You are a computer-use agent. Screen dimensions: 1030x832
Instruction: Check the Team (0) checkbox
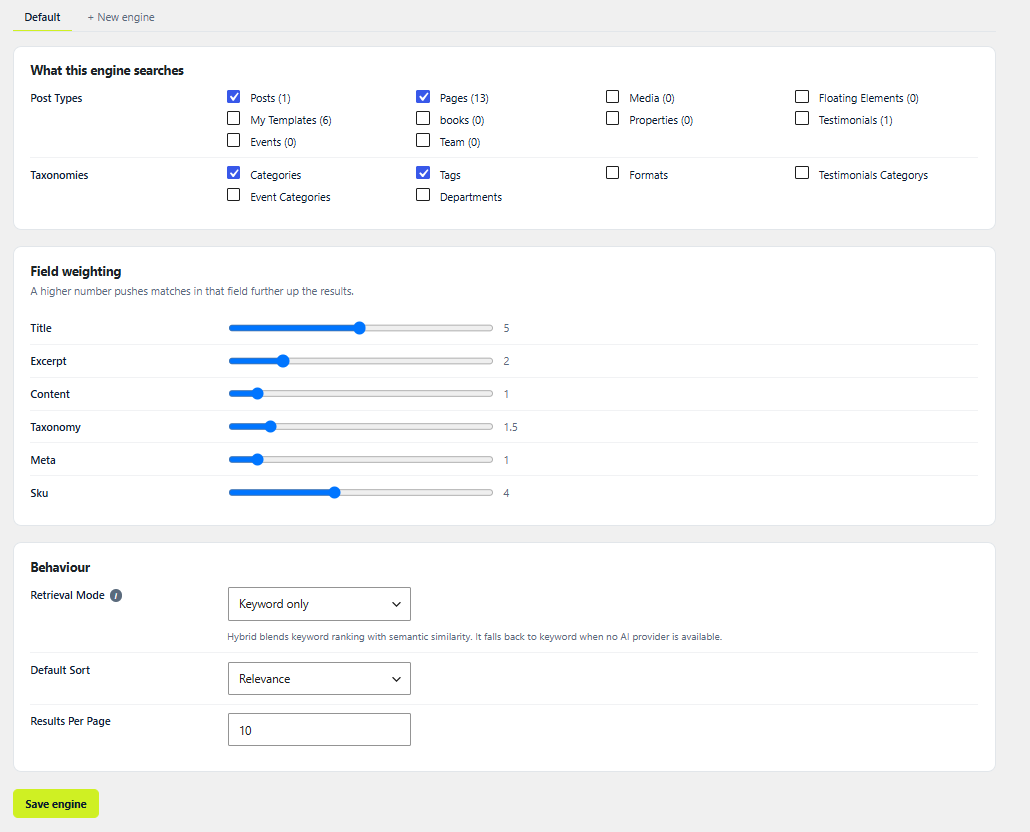pyautogui.click(x=423, y=141)
